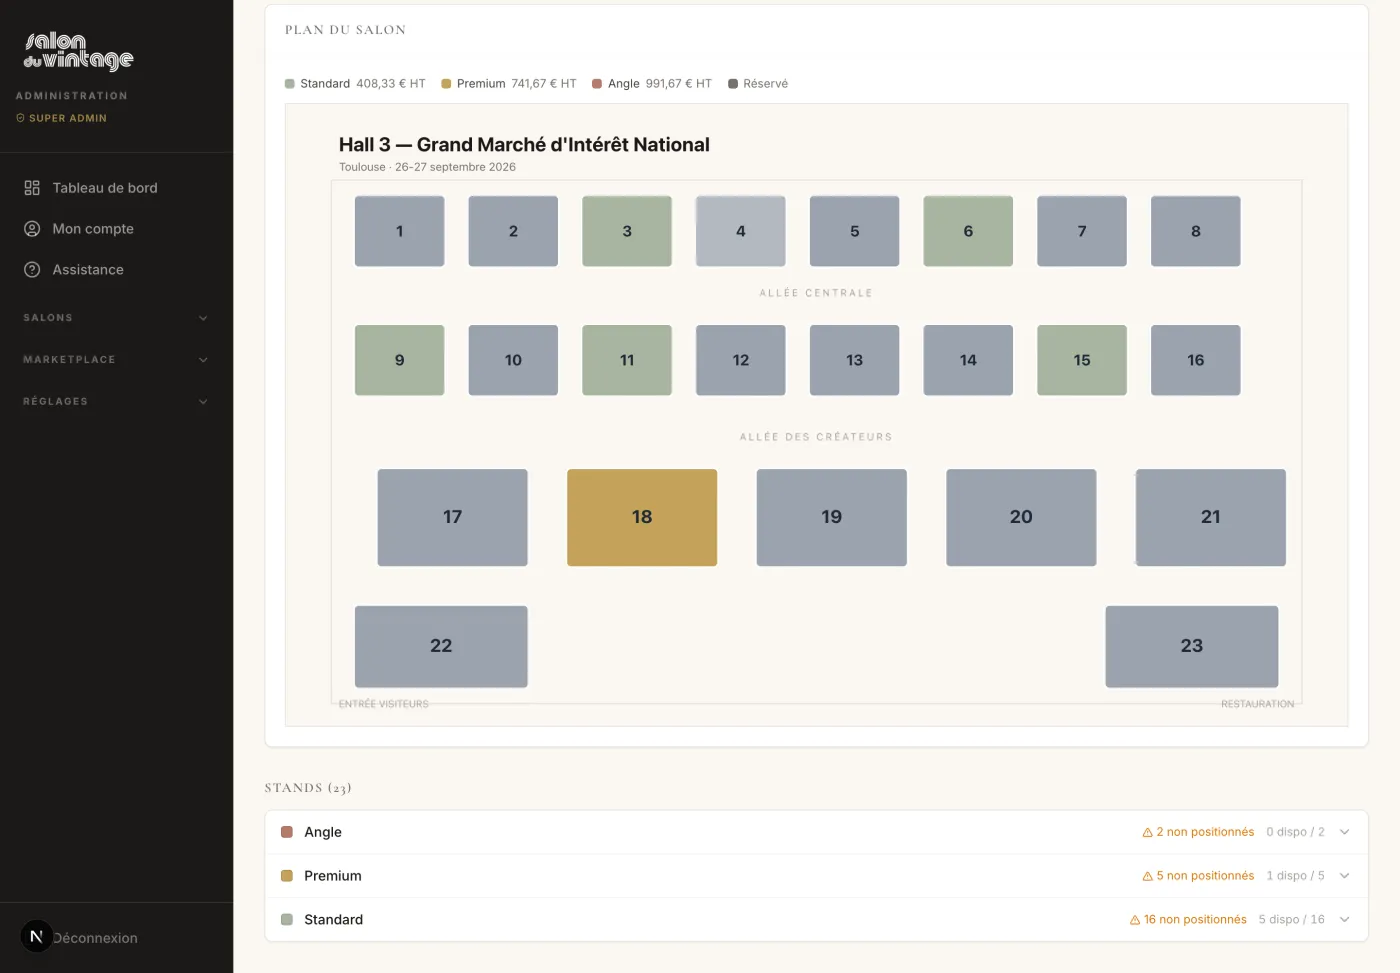This screenshot has width=1400, height=973.
Task: Expand the Standard stands row chevron
Action: tap(1345, 920)
